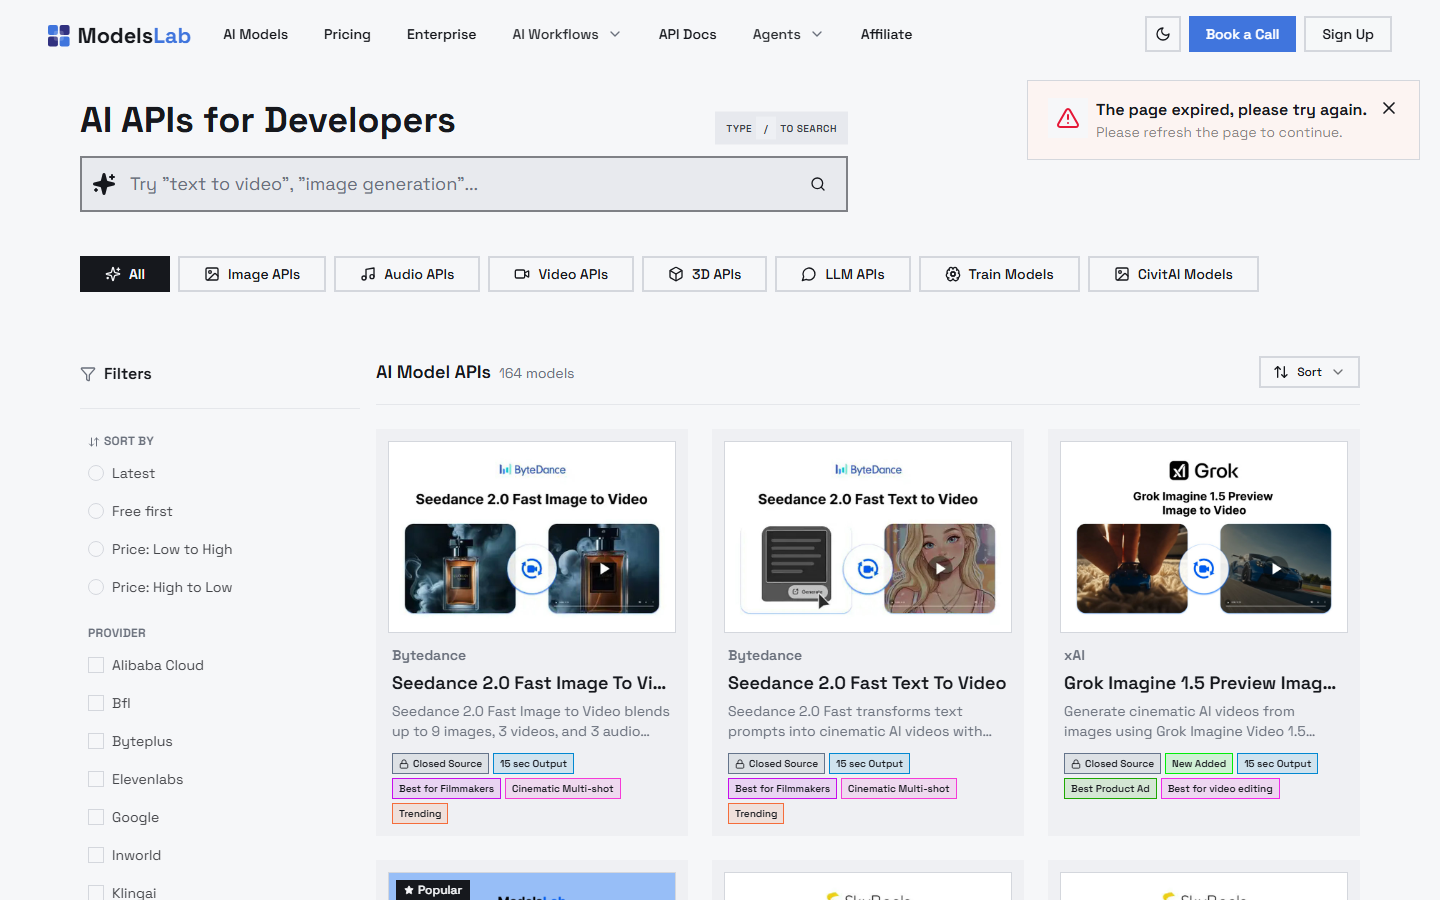Viewport: 1440px width, 900px height.
Task: Click the Best Product Ad tag
Action: pos(1110,789)
